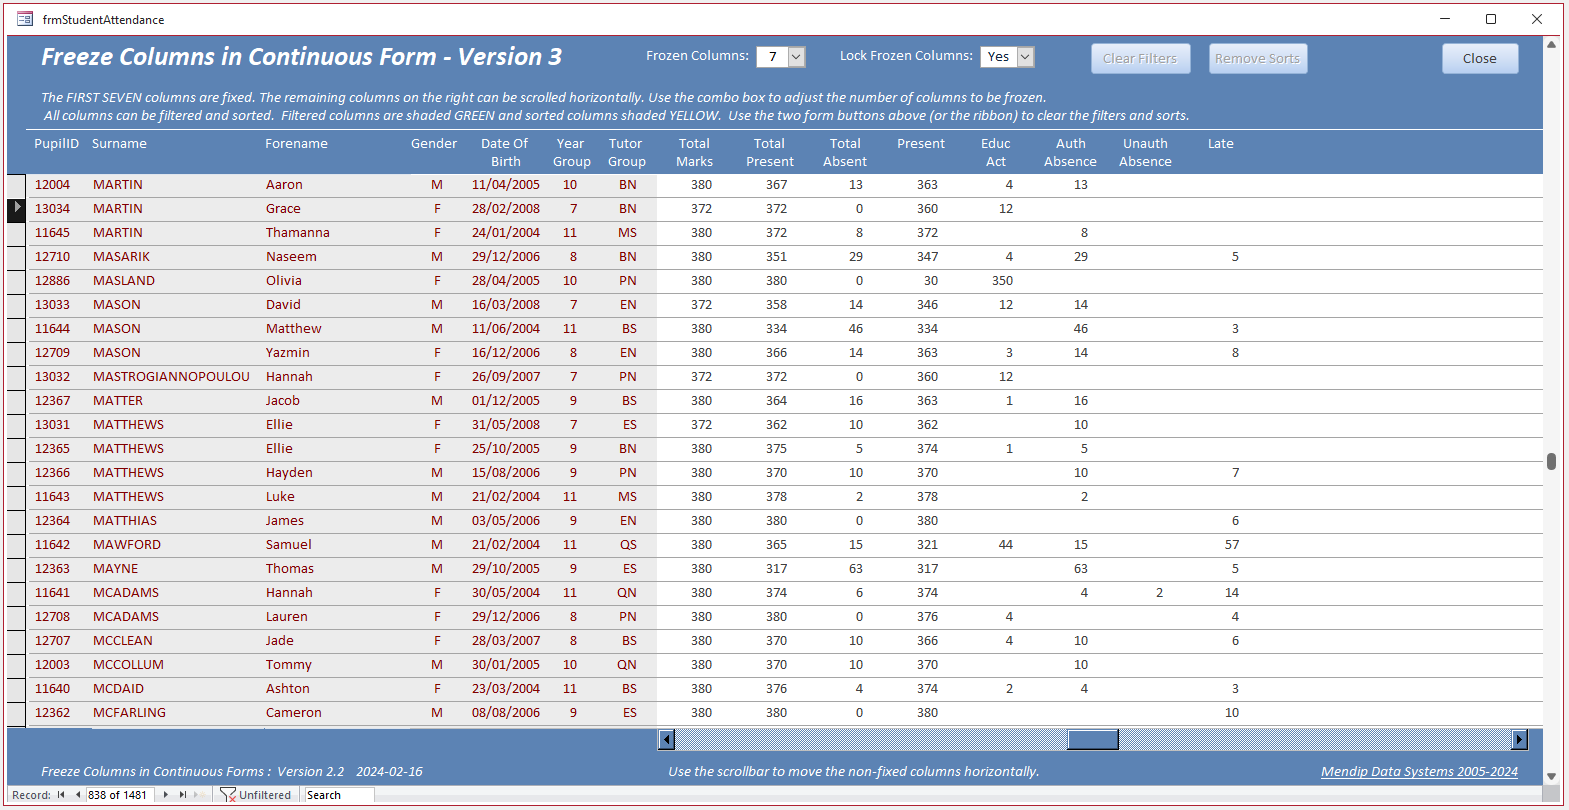Click the Tutor Group column header
1569x810 pixels.
click(626, 153)
